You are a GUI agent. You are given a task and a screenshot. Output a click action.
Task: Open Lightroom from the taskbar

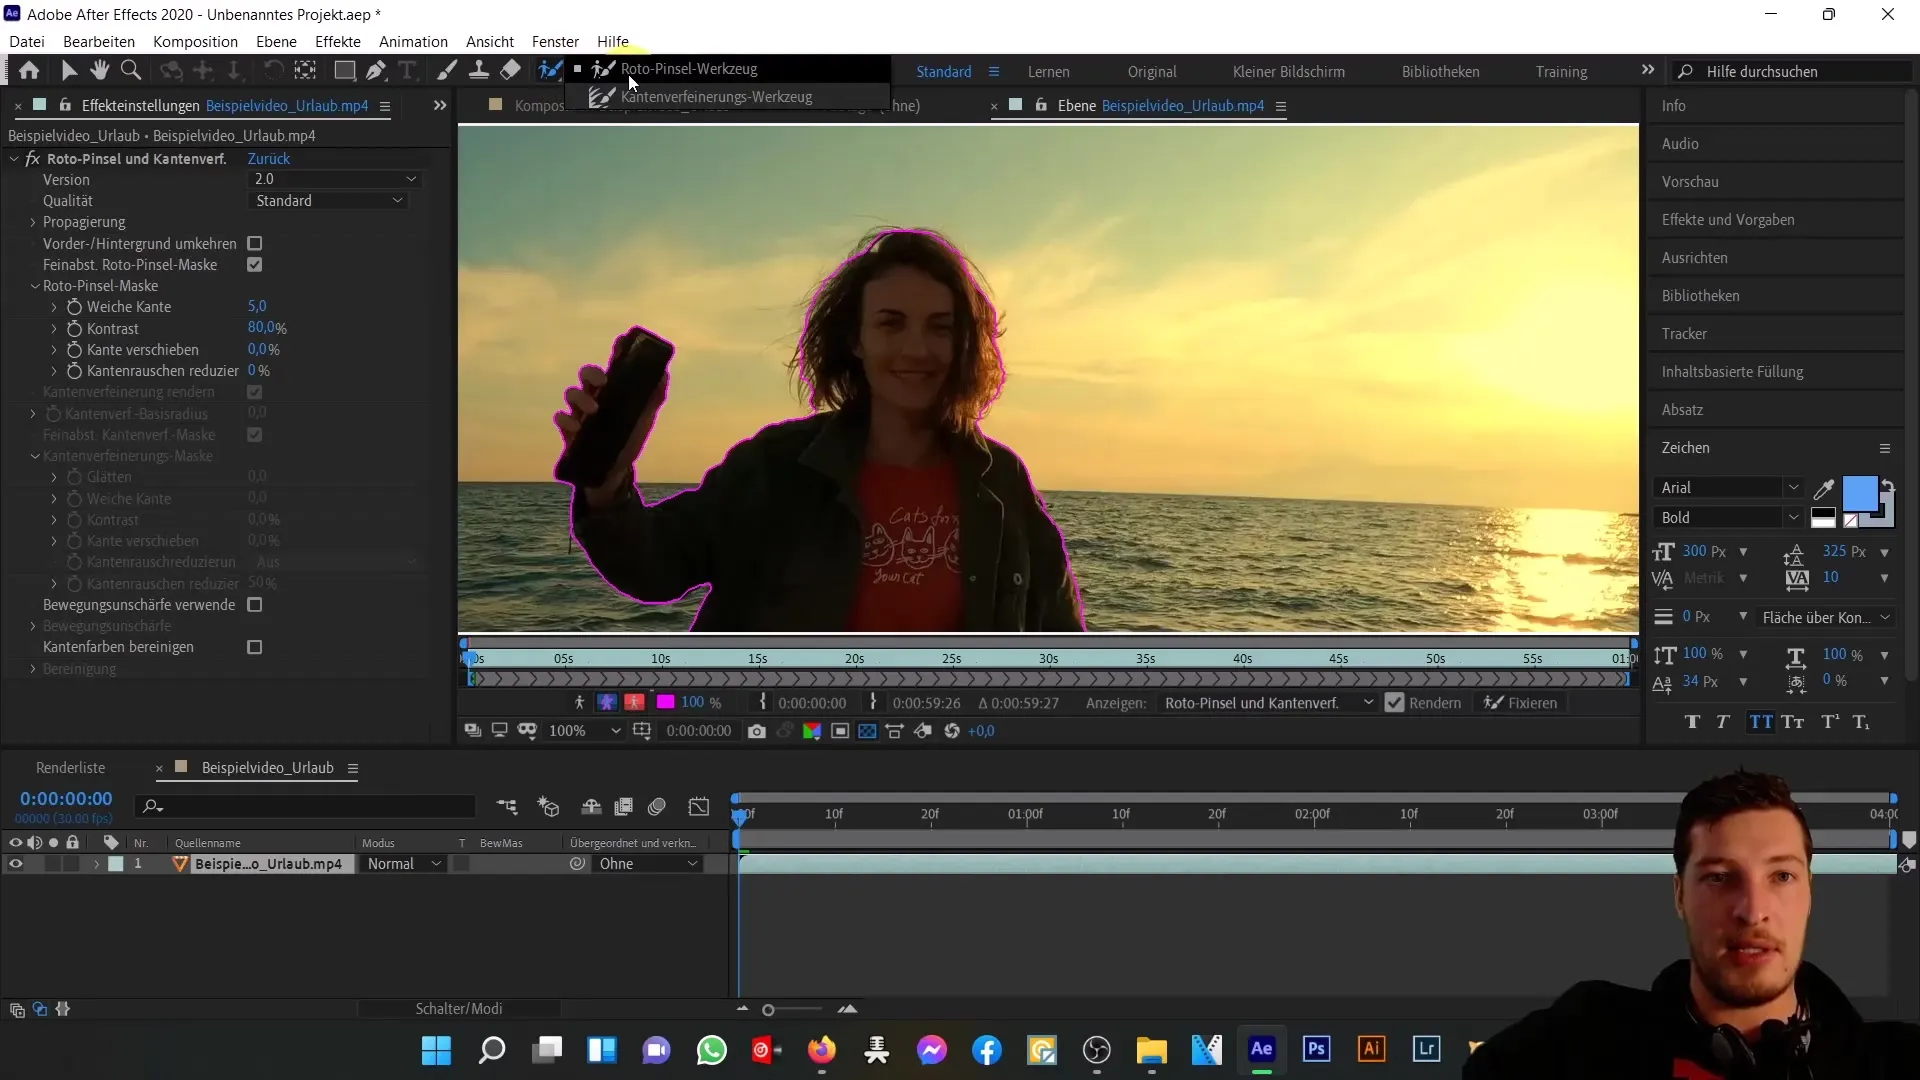pyautogui.click(x=1426, y=1049)
